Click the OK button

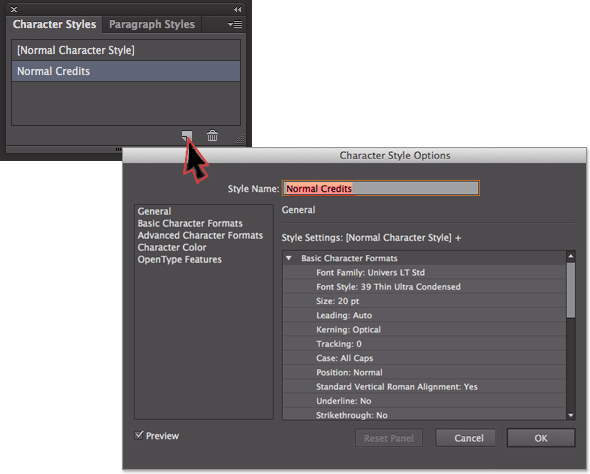[x=541, y=438]
